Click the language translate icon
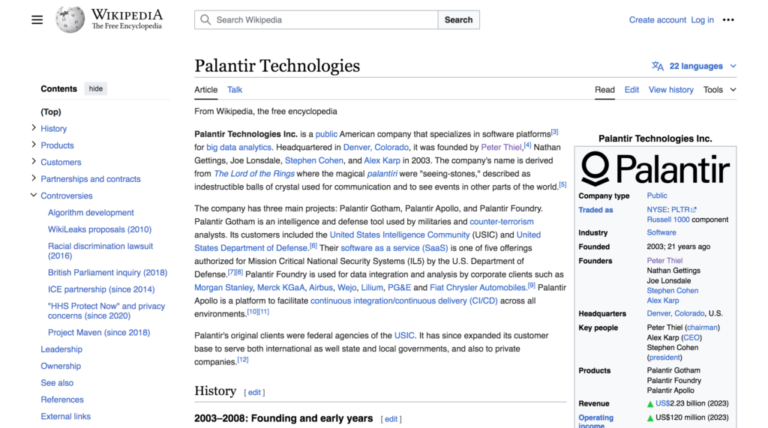Image resolution: width=768 pixels, height=428 pixels. coord(657,66)
